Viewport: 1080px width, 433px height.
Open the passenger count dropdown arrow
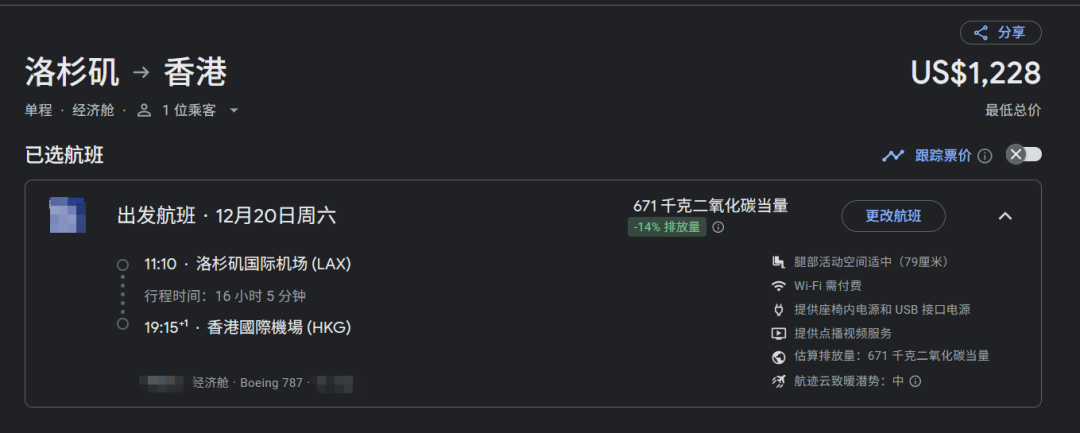234,110
